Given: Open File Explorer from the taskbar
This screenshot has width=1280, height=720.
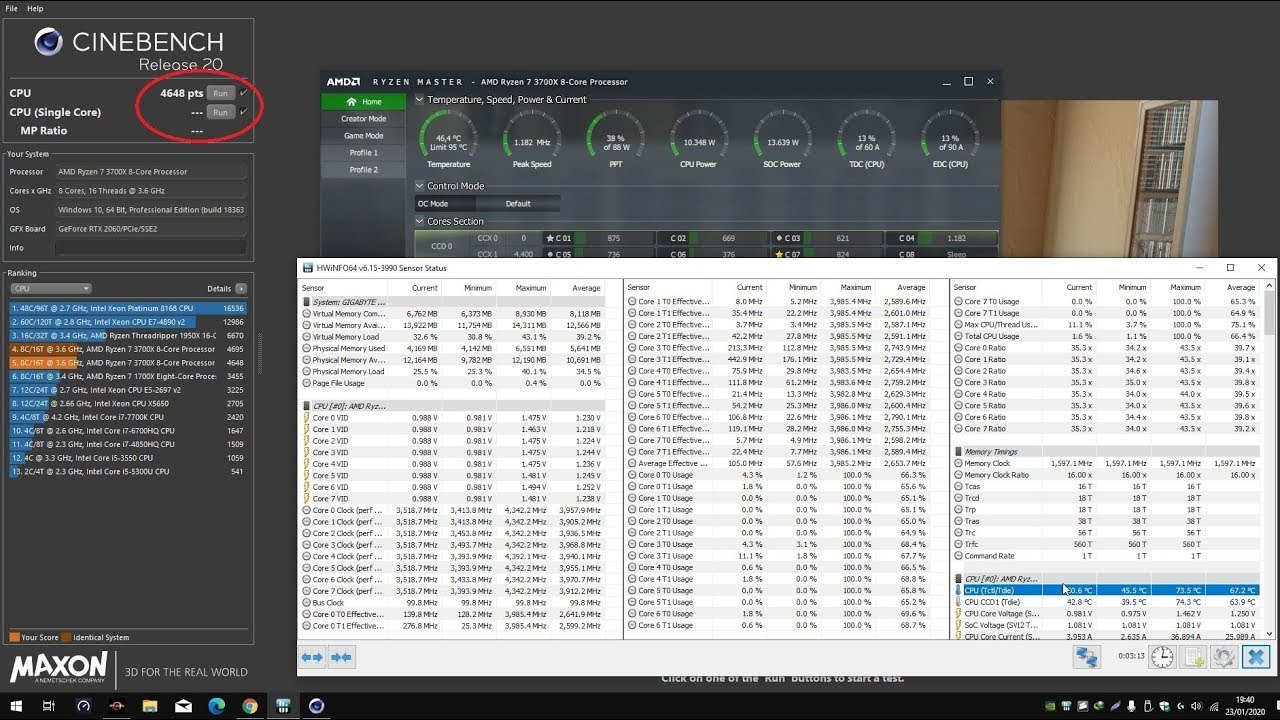Looking at the screenshot, I should [149, 706].
